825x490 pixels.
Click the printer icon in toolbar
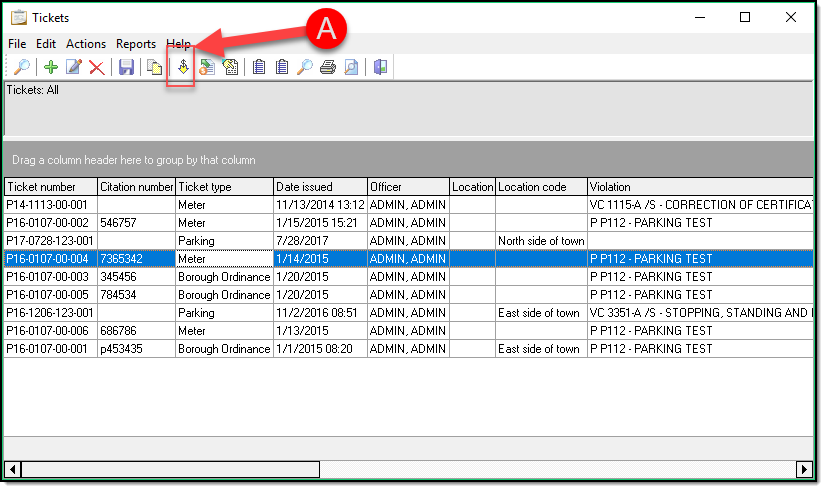[x=327, y=68]
